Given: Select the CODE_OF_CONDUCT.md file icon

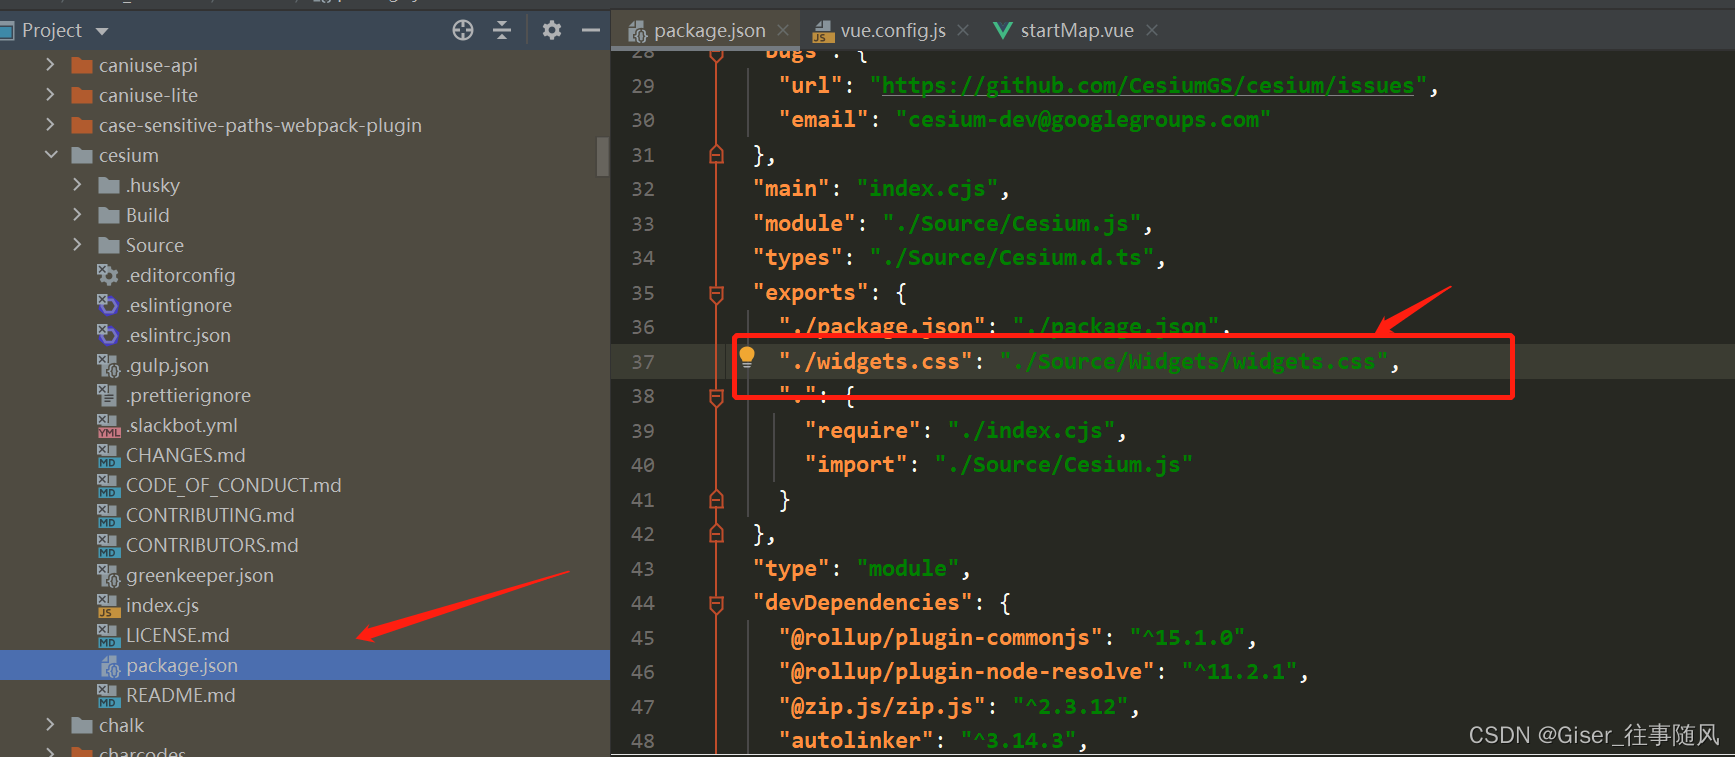Looking at the screenshot, I should coord(108,485).
